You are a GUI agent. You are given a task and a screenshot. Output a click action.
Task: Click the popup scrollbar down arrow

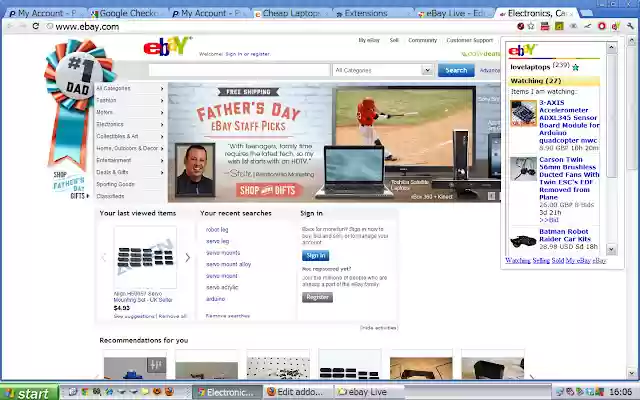click(611, 249)
